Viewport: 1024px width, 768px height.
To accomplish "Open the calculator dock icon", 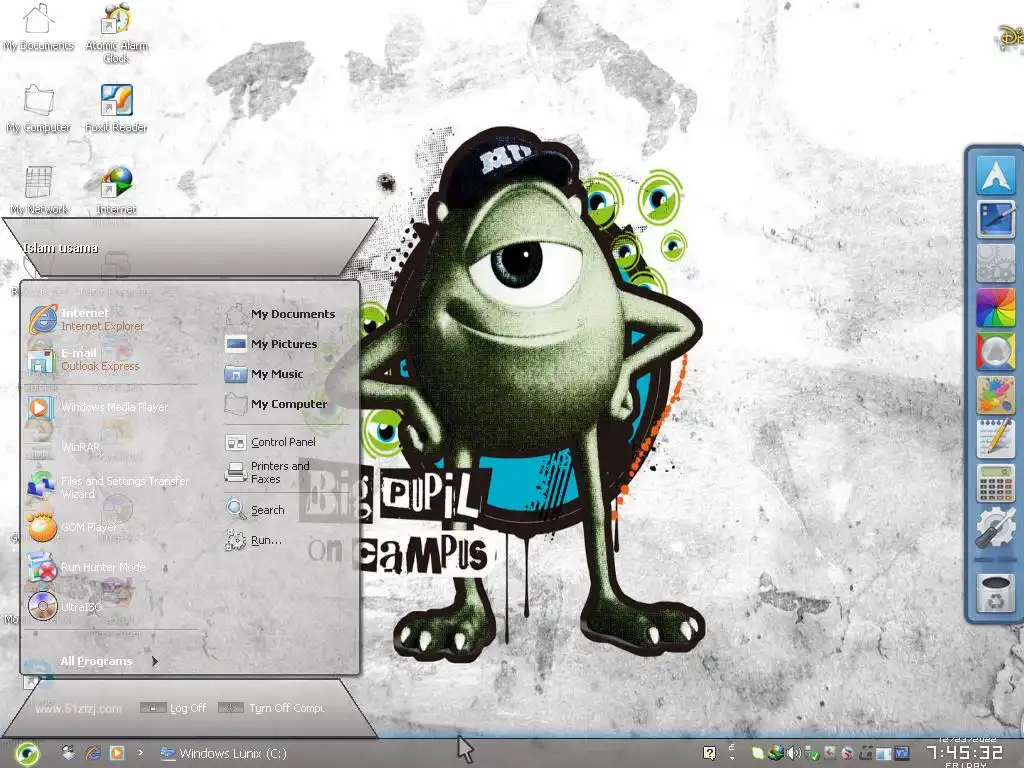I will click(x=995, y=483).
